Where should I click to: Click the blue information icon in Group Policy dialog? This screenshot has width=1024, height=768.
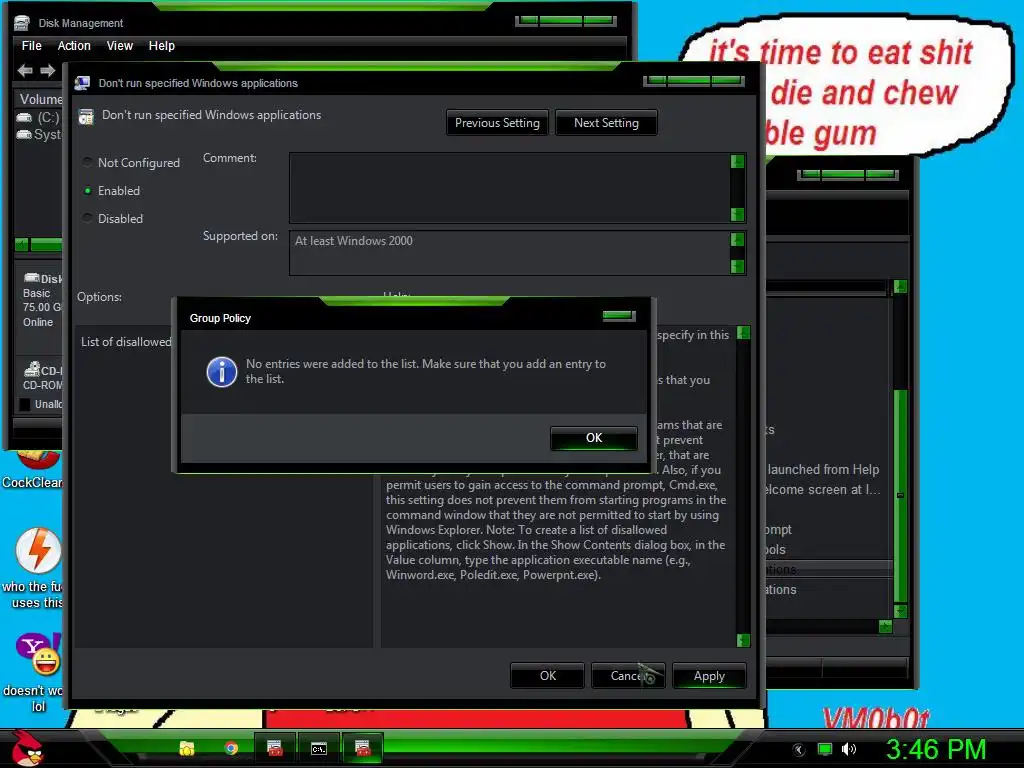click(x=222, y=372)
